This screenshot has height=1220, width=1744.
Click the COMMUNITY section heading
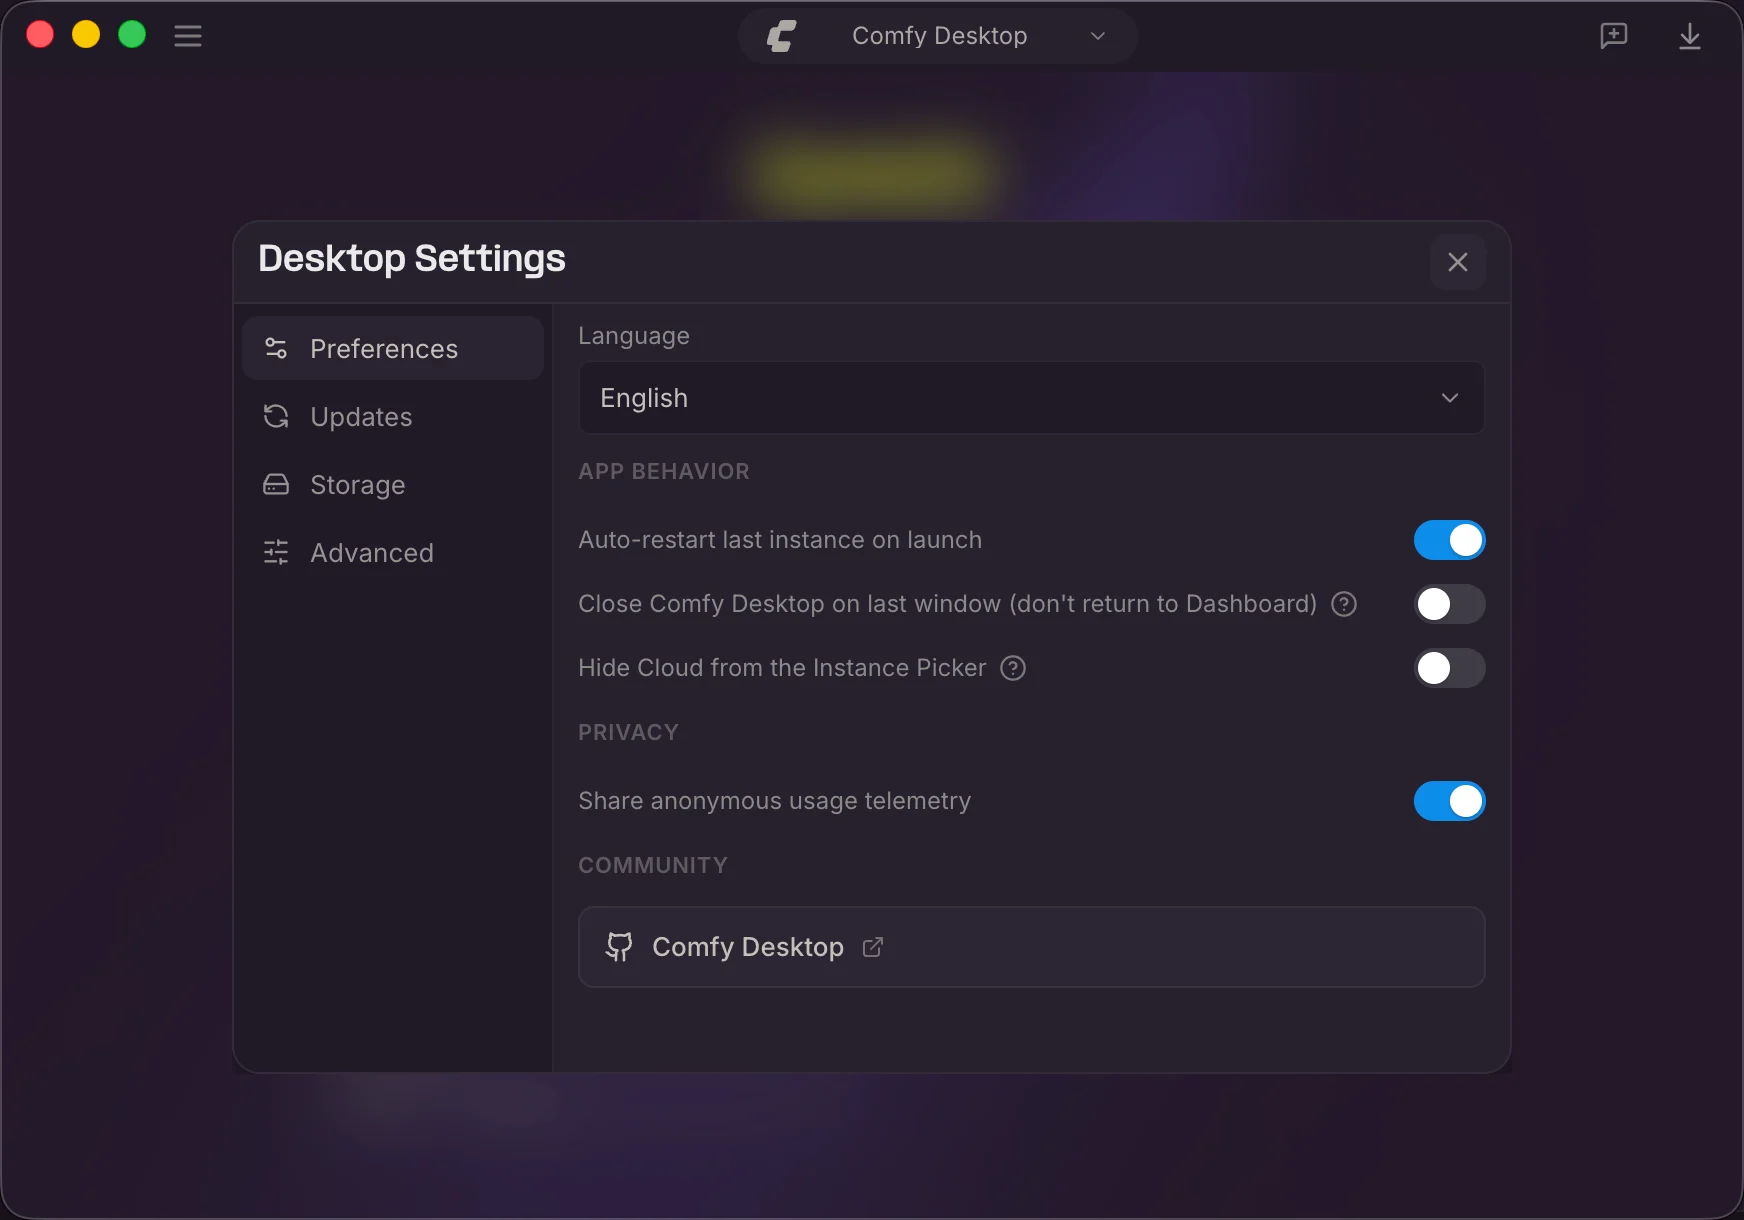pyautogui.click(x=652, y=865)
